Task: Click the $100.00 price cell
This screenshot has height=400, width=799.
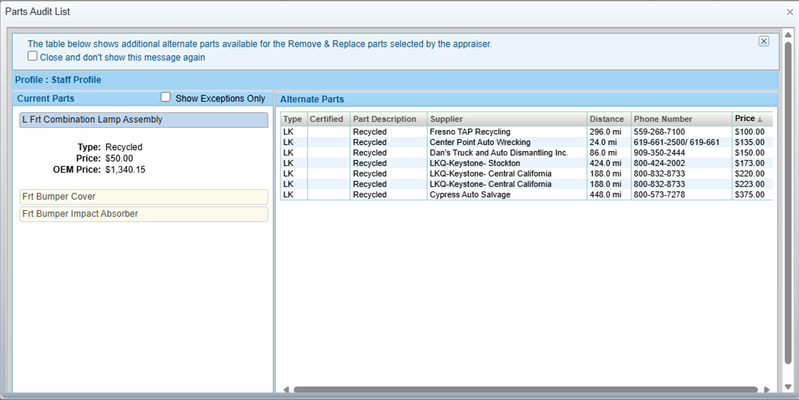Action: click(x=750, y=132)
